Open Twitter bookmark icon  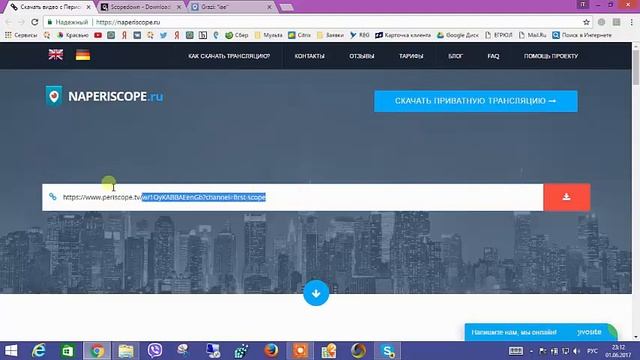pyautogui.click(x=164, y=36)
